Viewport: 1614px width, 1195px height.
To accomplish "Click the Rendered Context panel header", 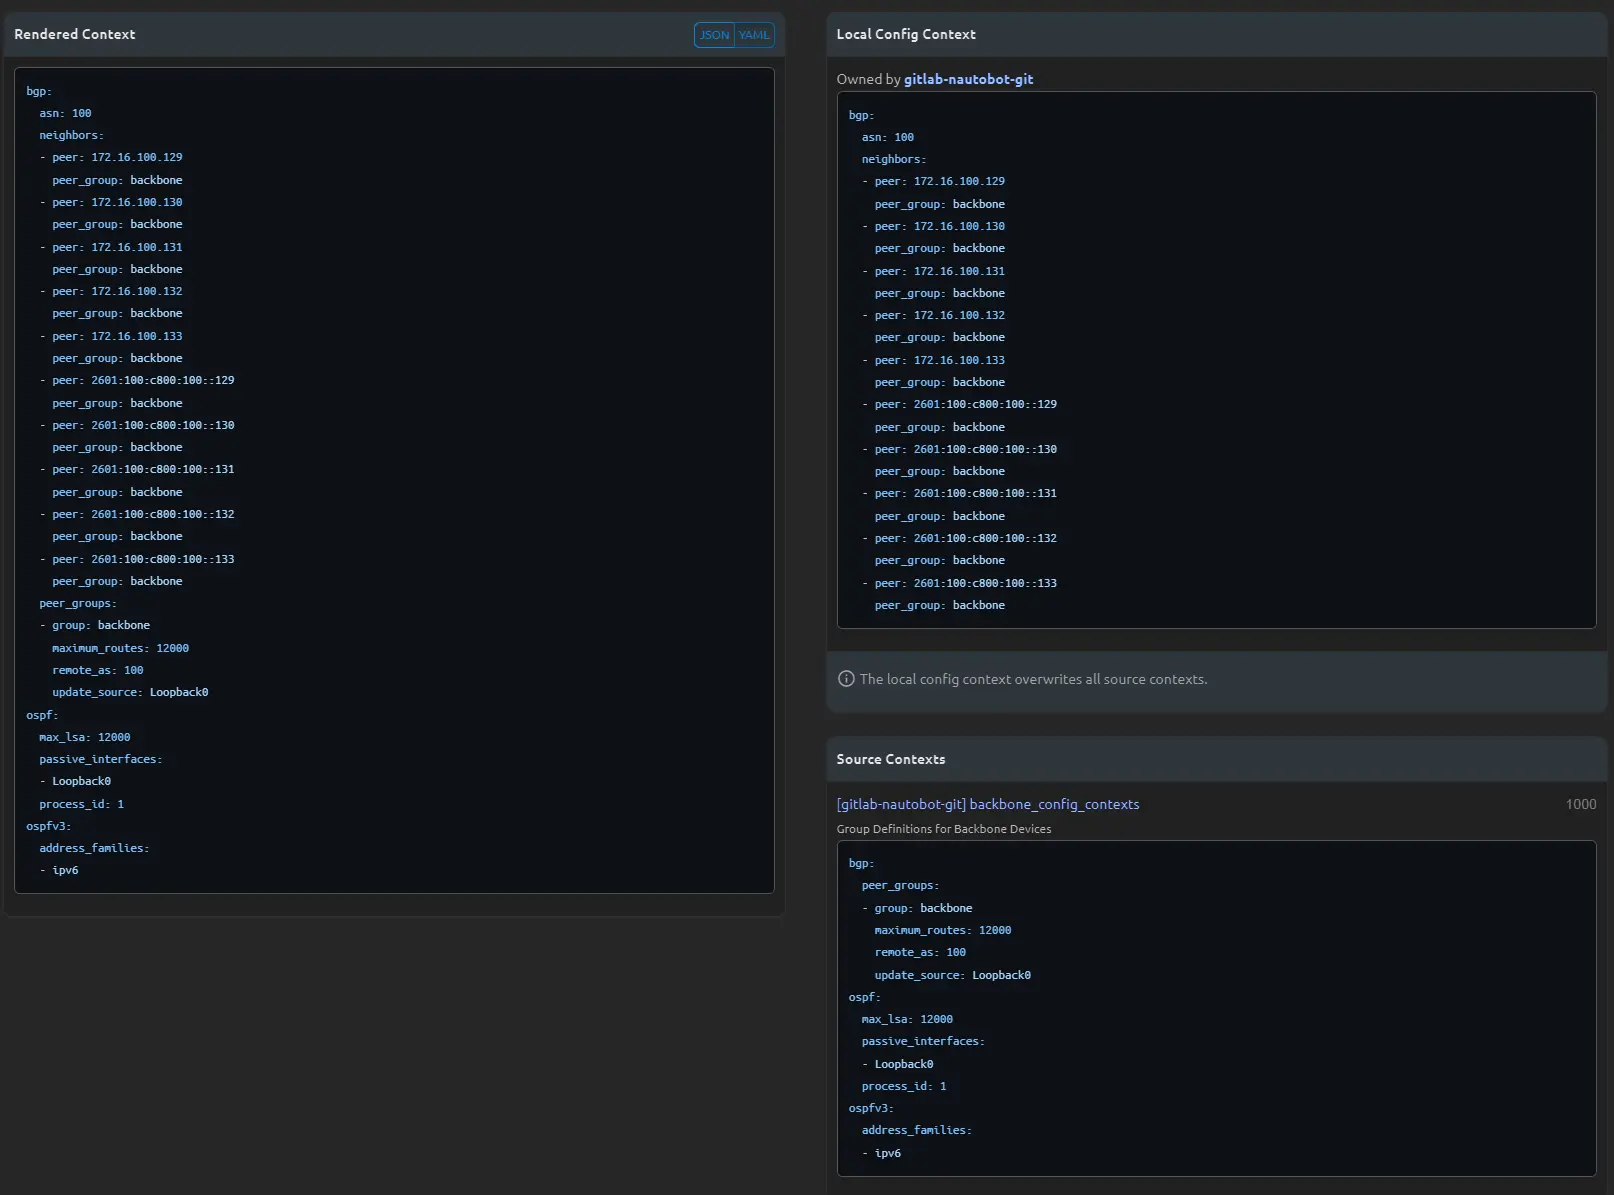I will tap(75, 34).
